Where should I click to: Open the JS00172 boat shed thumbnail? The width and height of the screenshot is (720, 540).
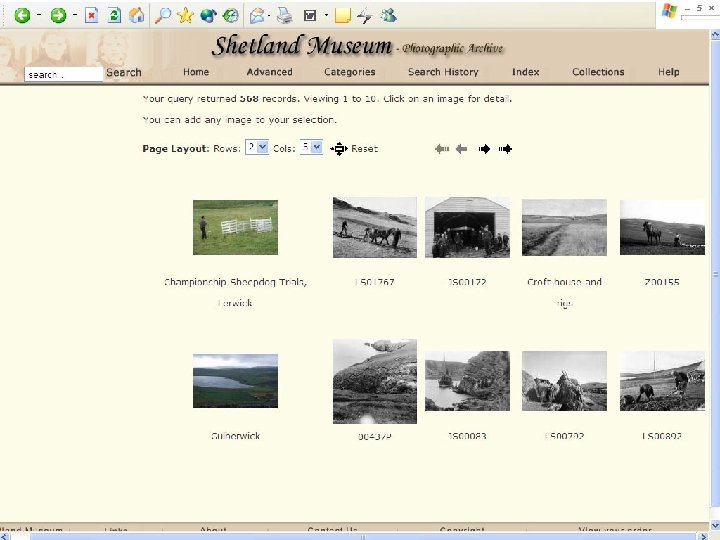tap(467, 227)
